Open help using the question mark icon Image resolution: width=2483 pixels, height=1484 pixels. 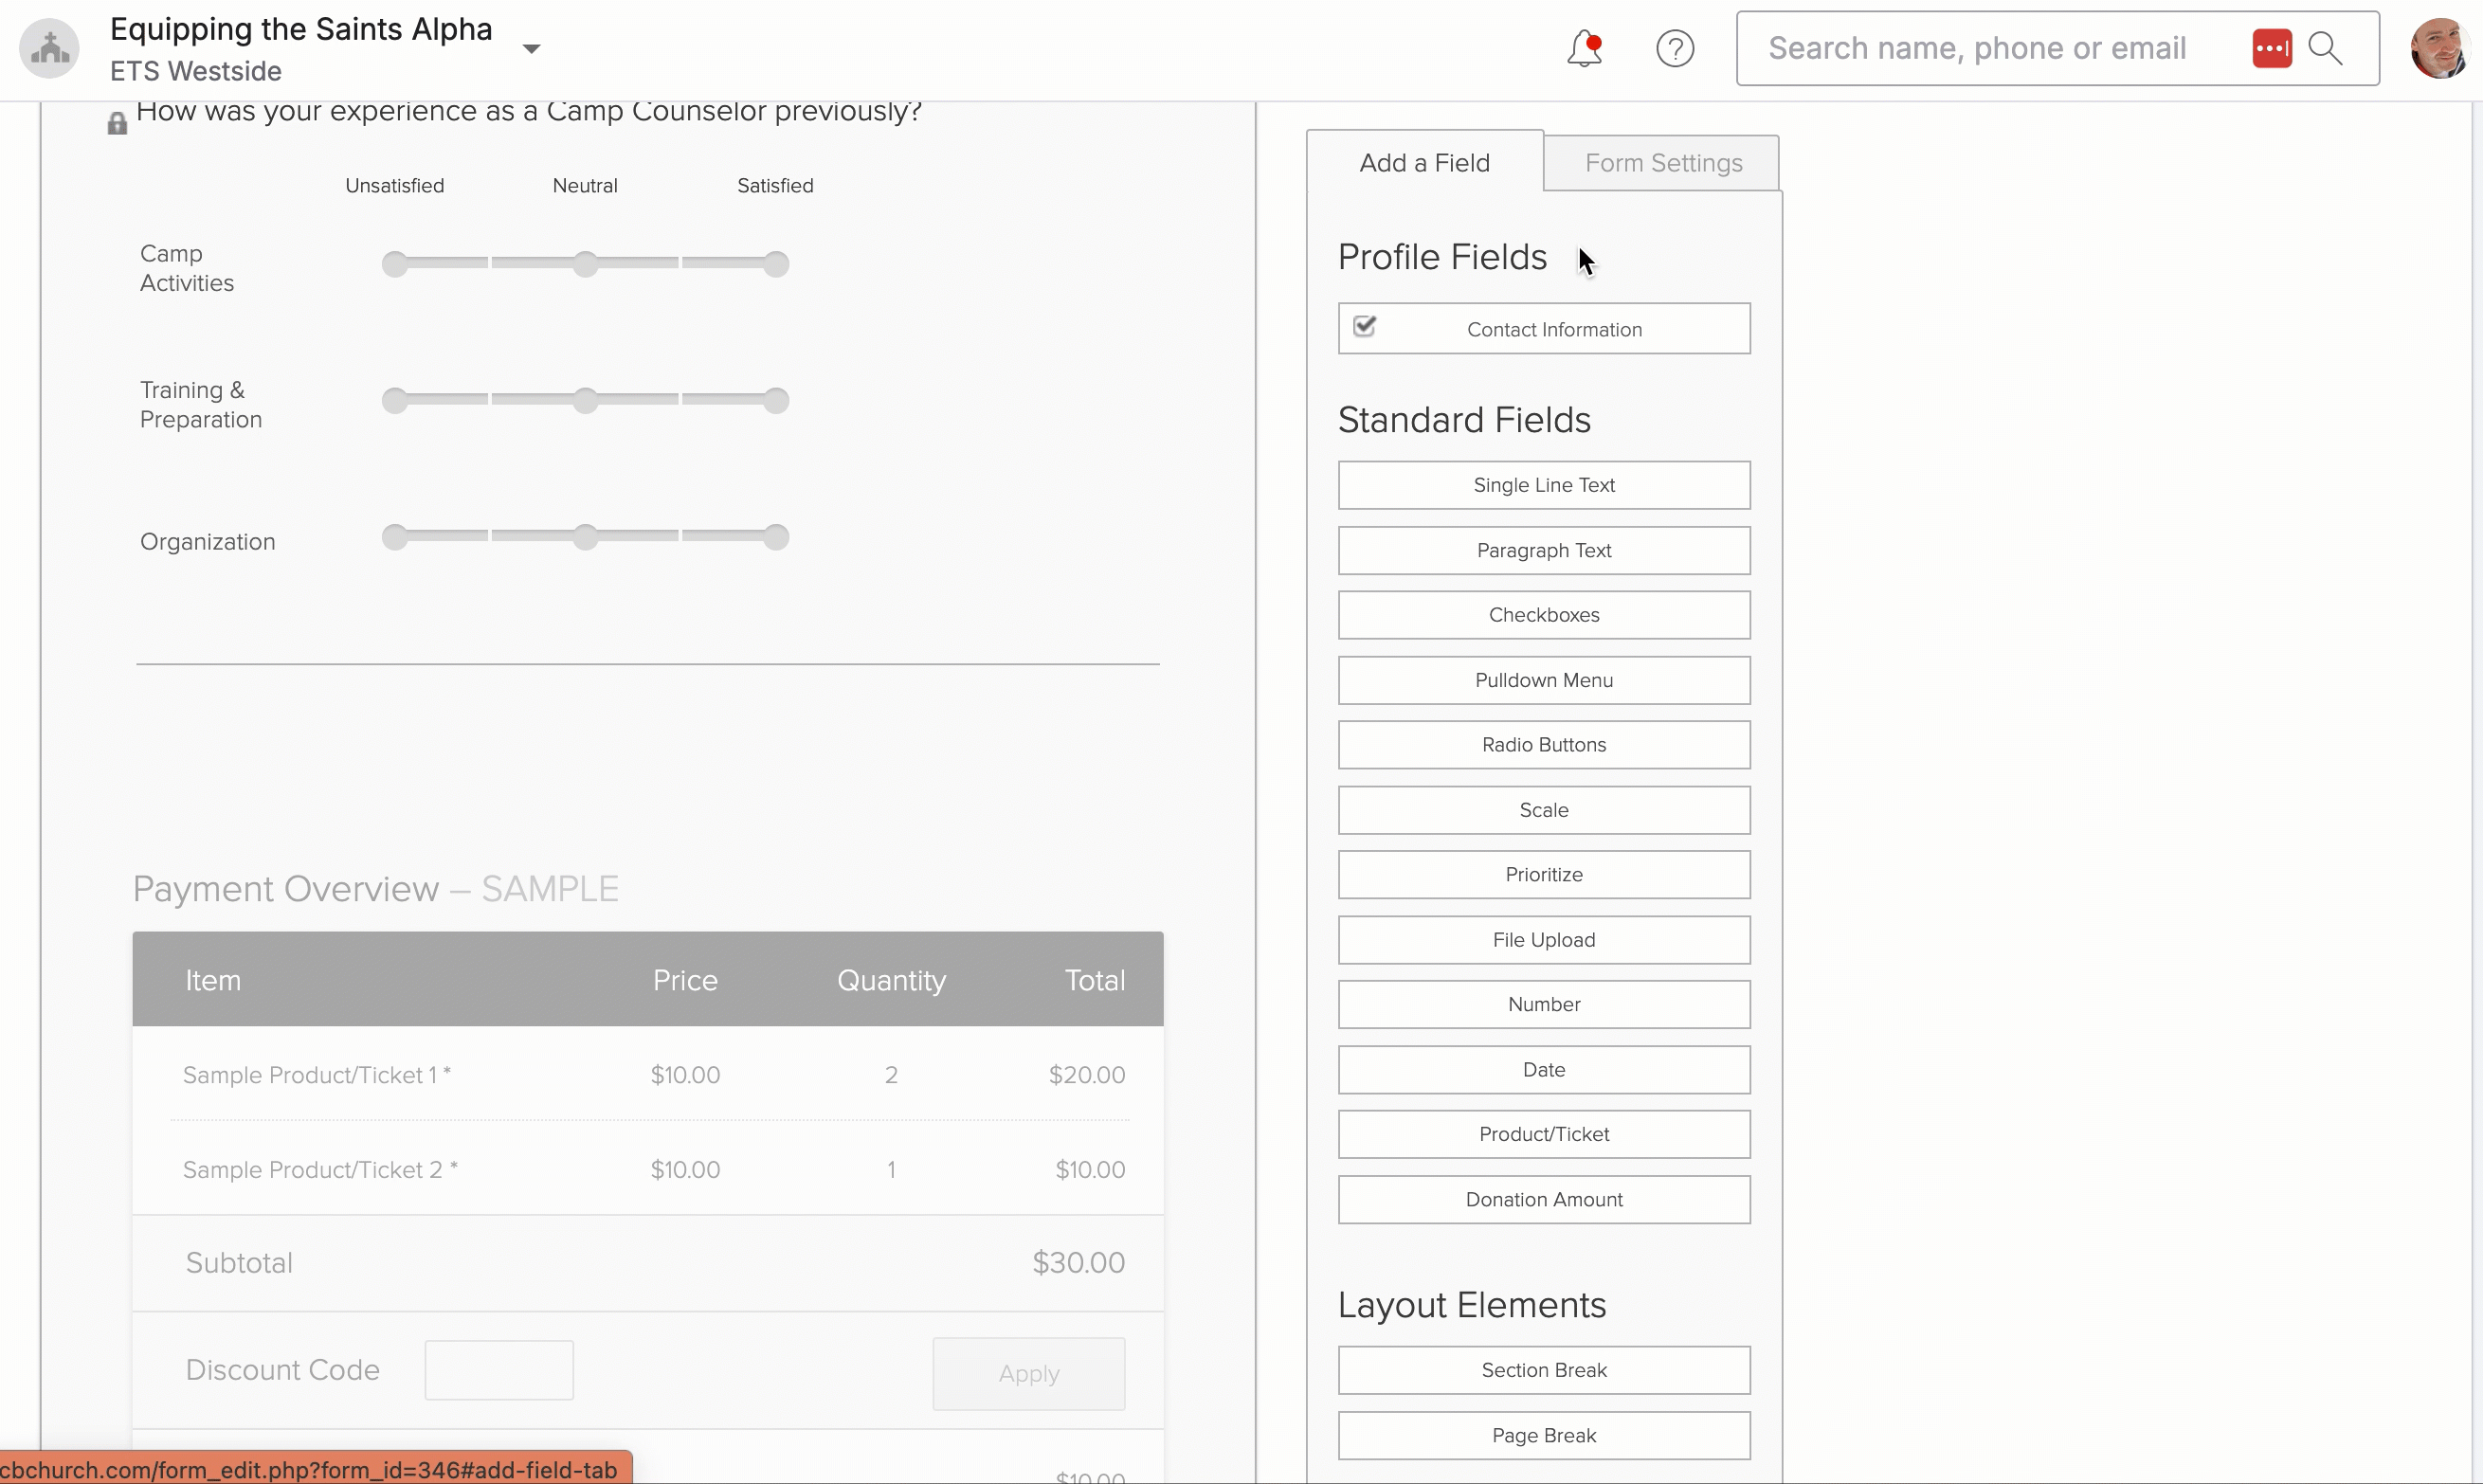pos(1676,47)
